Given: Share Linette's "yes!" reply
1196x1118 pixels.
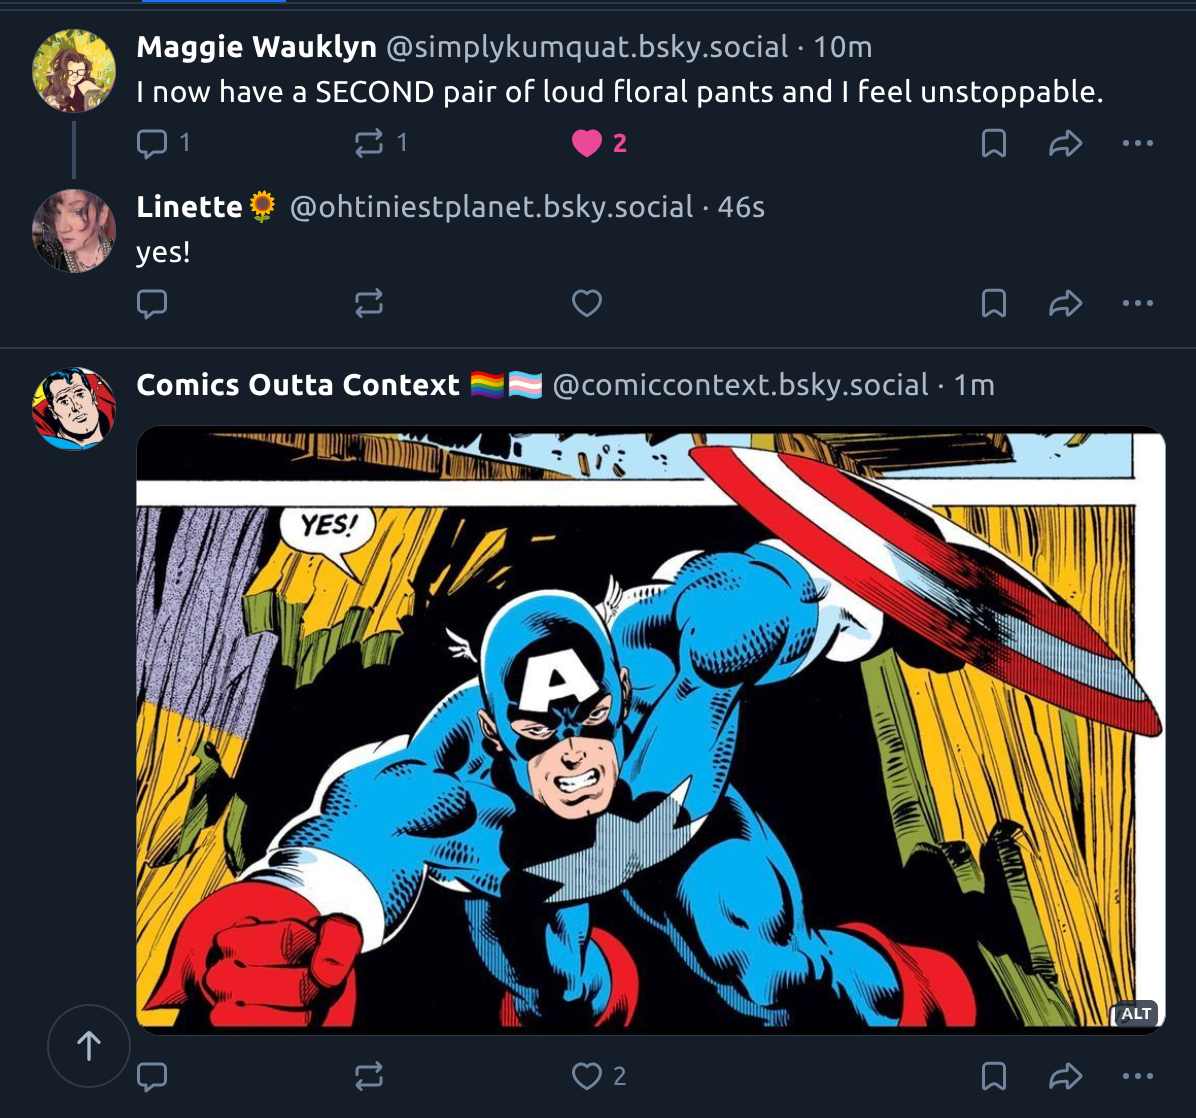Looking at the screenshot, I should click(x=1066, y=303).
